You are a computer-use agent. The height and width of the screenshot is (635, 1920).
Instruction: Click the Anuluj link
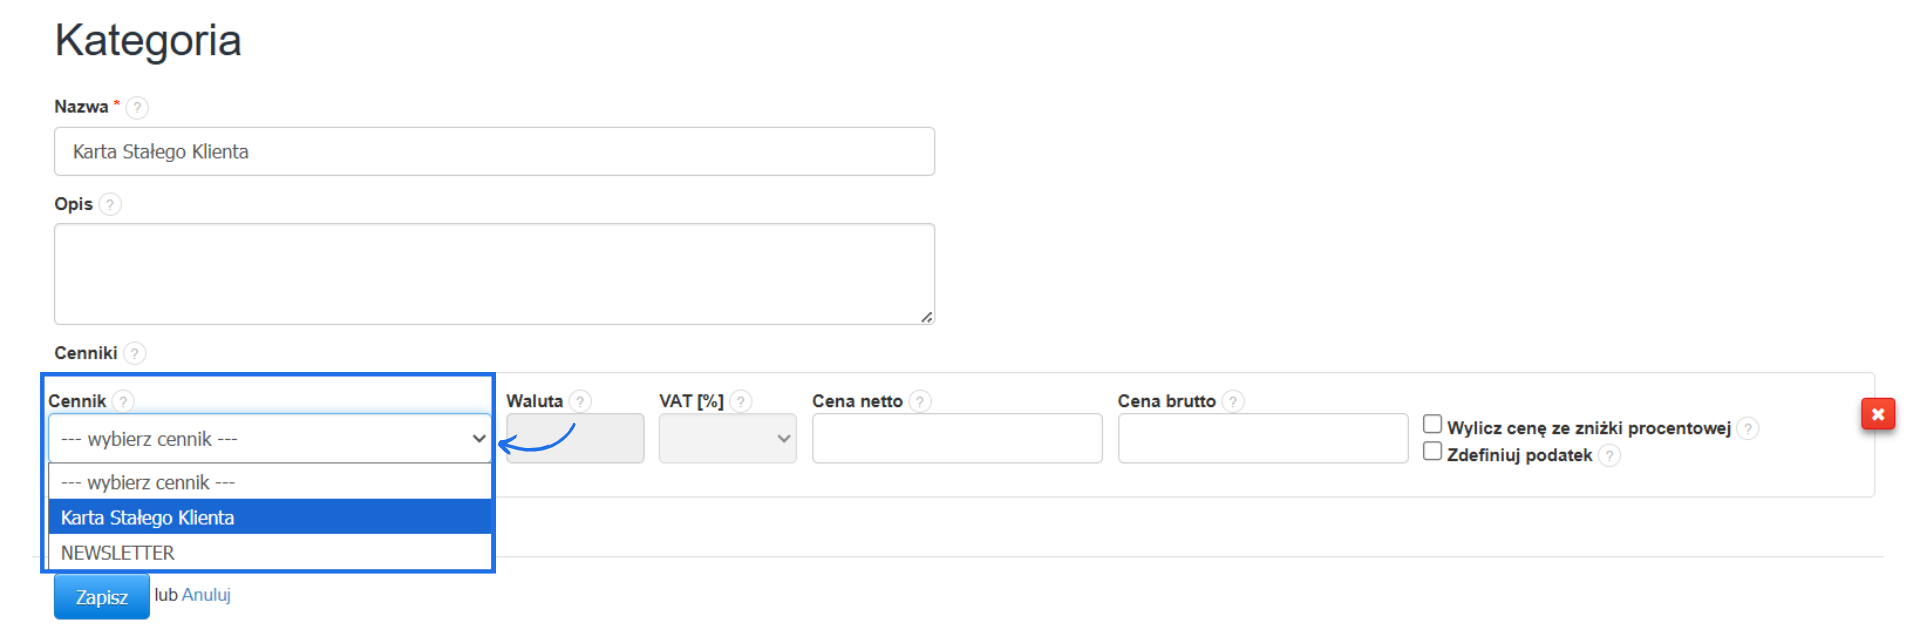coord(207,595)
